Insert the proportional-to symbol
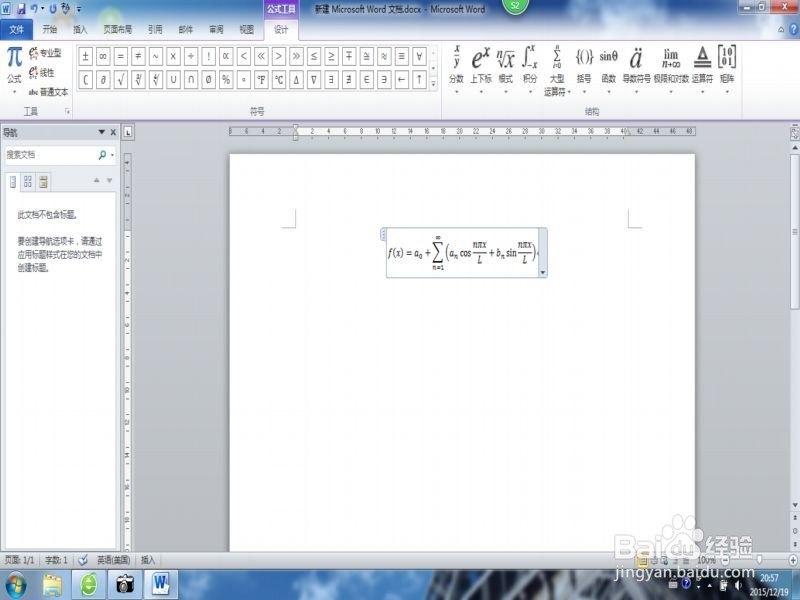Screen dimensions: 800x600 pos(226,56)
